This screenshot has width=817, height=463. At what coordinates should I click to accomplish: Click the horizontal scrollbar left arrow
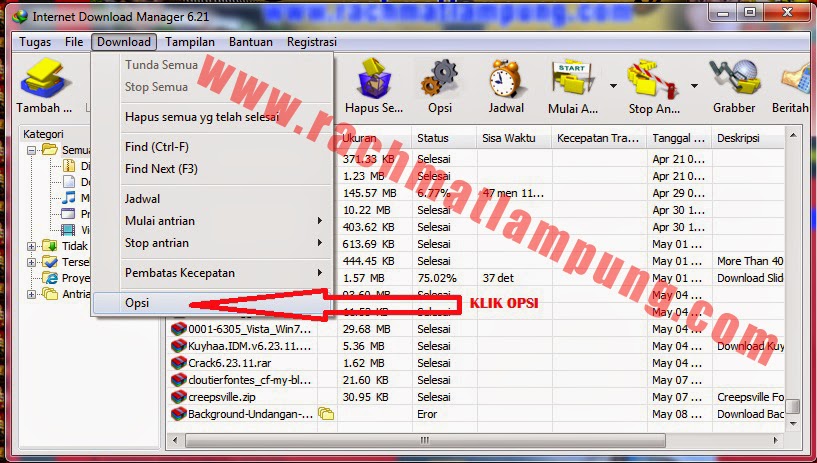pyautogui.click(x=175, y=441)
